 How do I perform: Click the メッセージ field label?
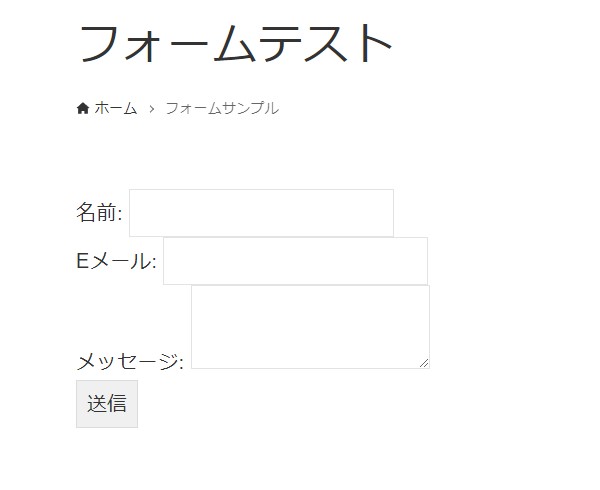pyautogui.click(x=130, y=361)
